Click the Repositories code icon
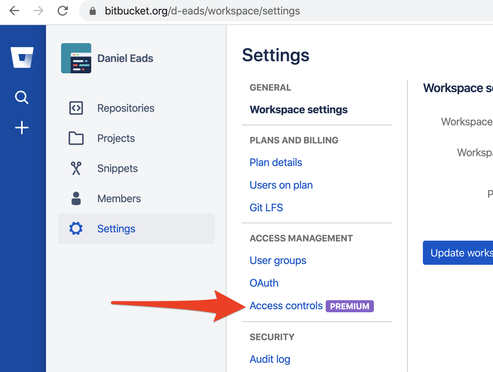The height and width of the screenshot is (372, 493). [x=76, y=108]
